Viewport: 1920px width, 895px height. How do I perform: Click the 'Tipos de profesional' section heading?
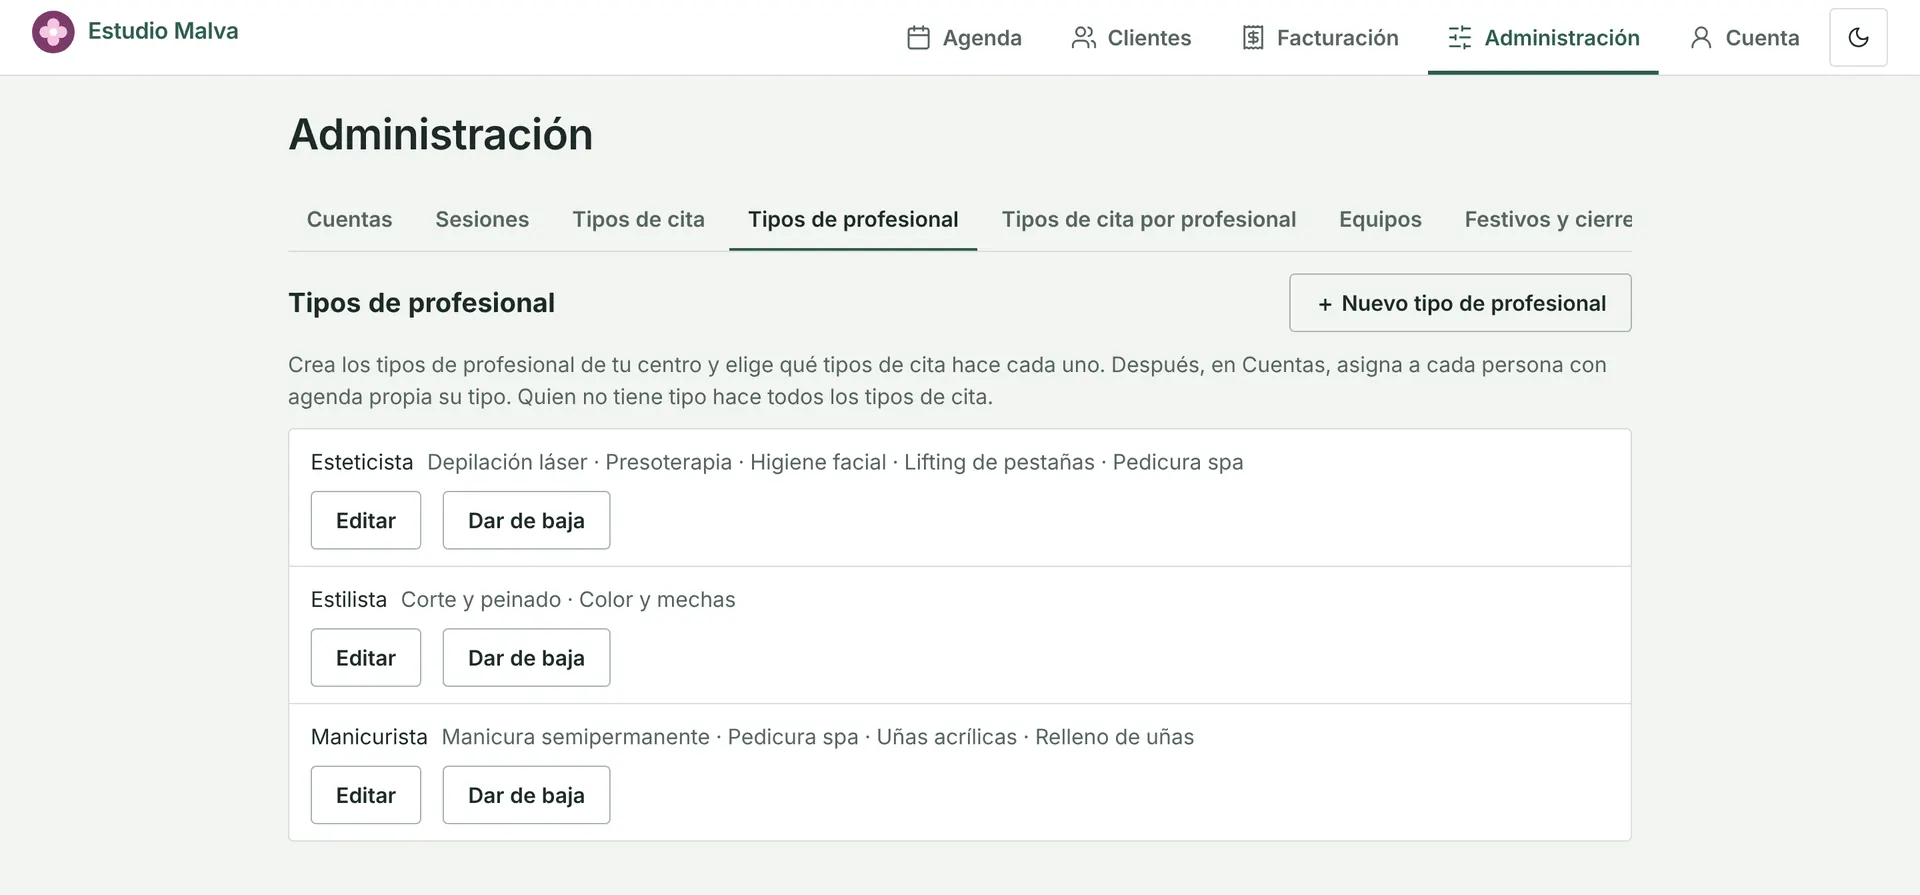[x=421, y=303]
